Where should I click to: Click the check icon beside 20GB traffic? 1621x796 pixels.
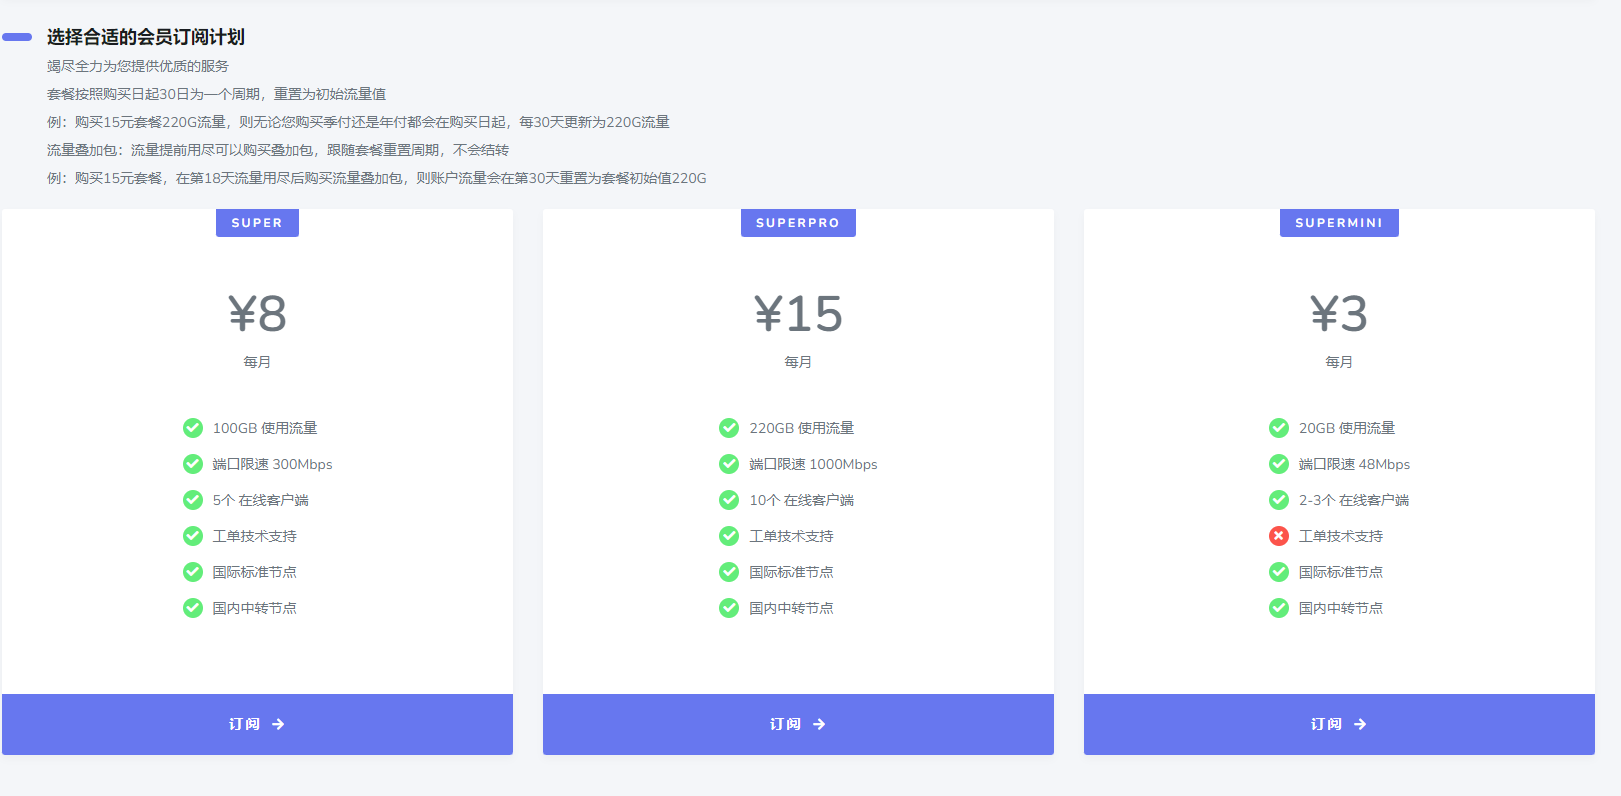(1278, 428)
